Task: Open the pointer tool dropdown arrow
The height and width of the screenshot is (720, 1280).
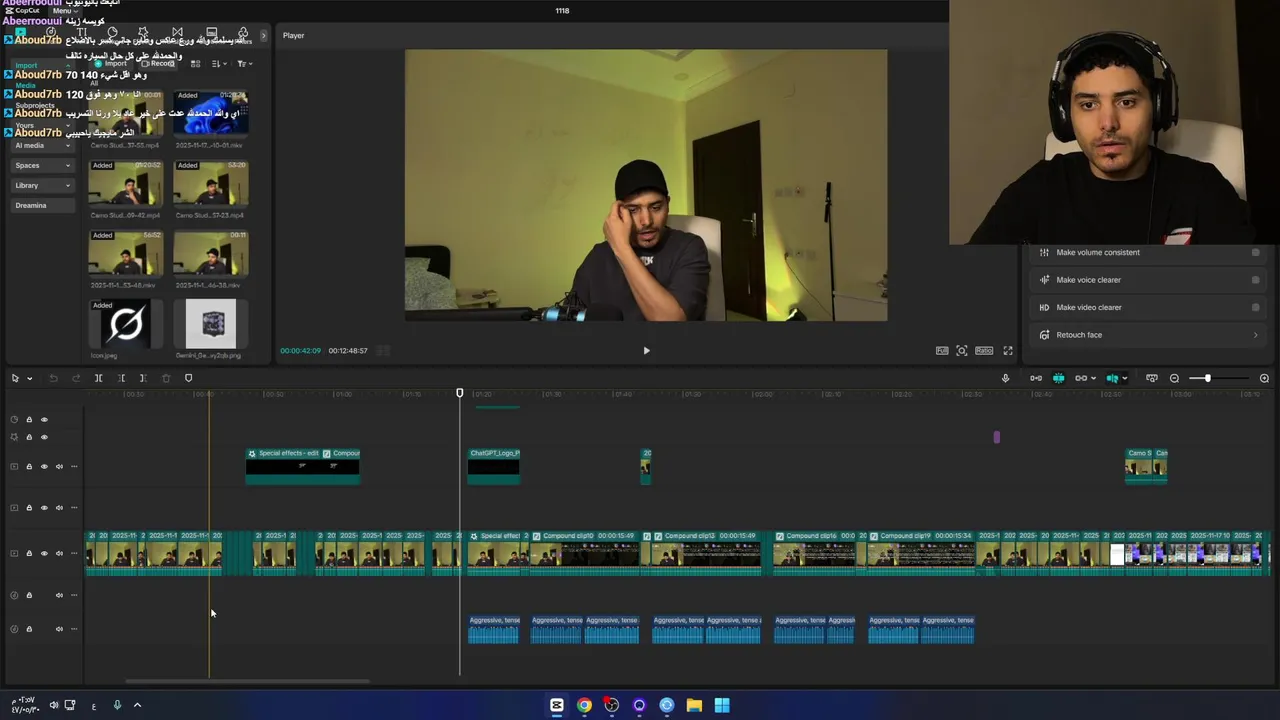Action: (29, 378)
